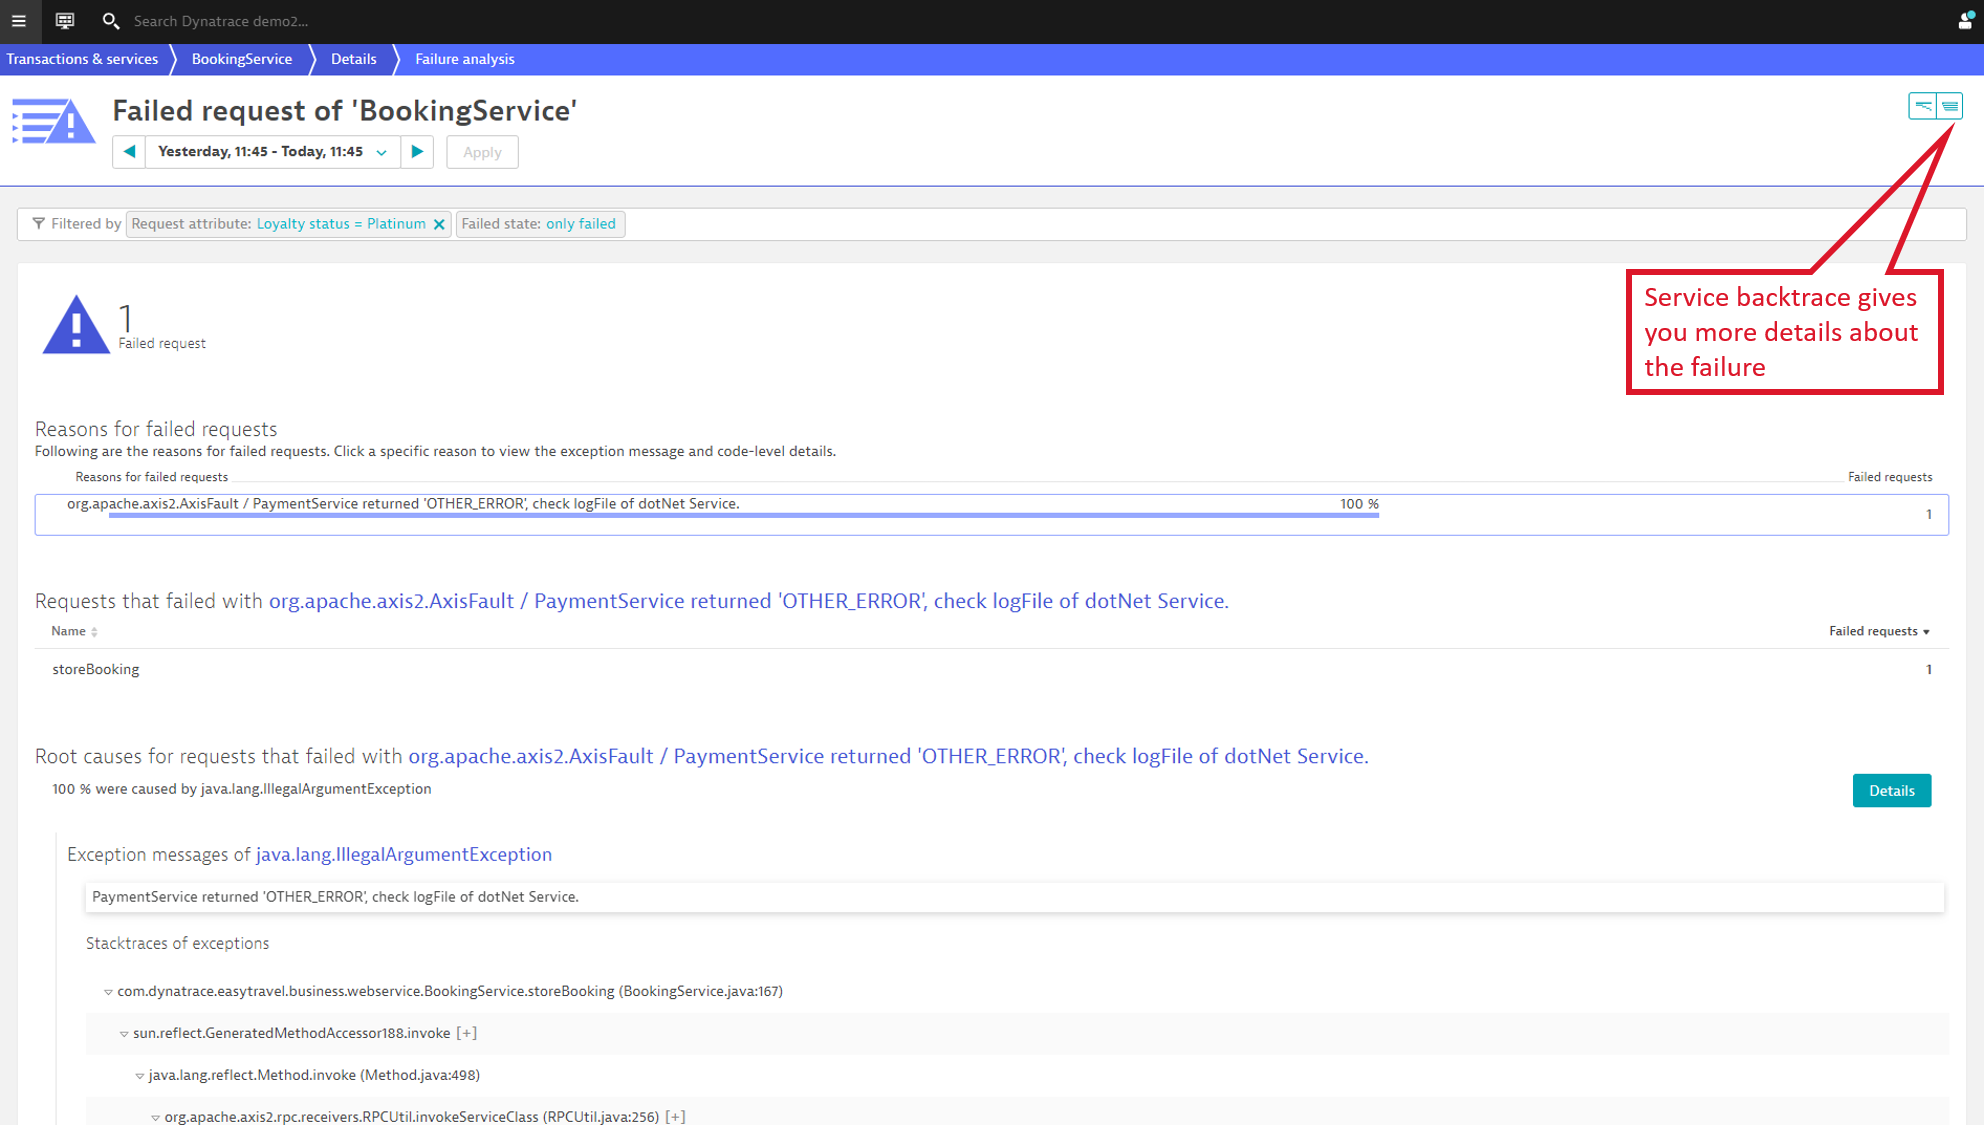Click the 100 % failure progress bar
The height and width of the screenshot is (1125, 1984).
744,515
